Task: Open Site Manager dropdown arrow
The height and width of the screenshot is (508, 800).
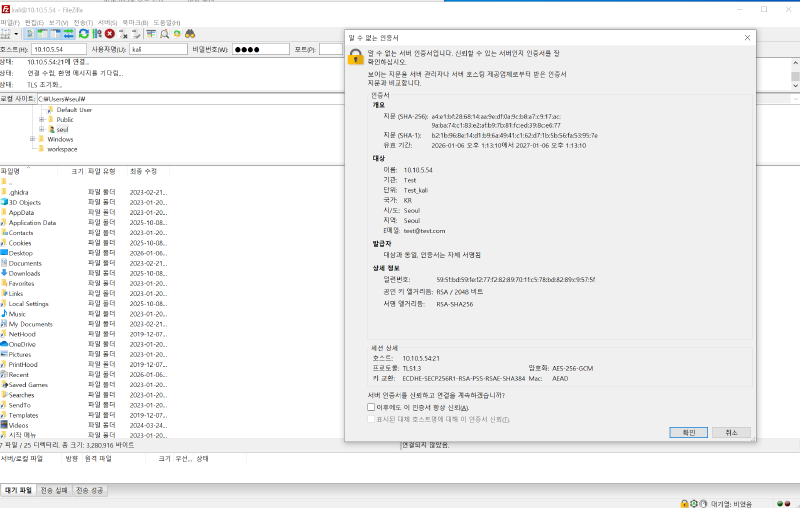Action: click(17, 33)
